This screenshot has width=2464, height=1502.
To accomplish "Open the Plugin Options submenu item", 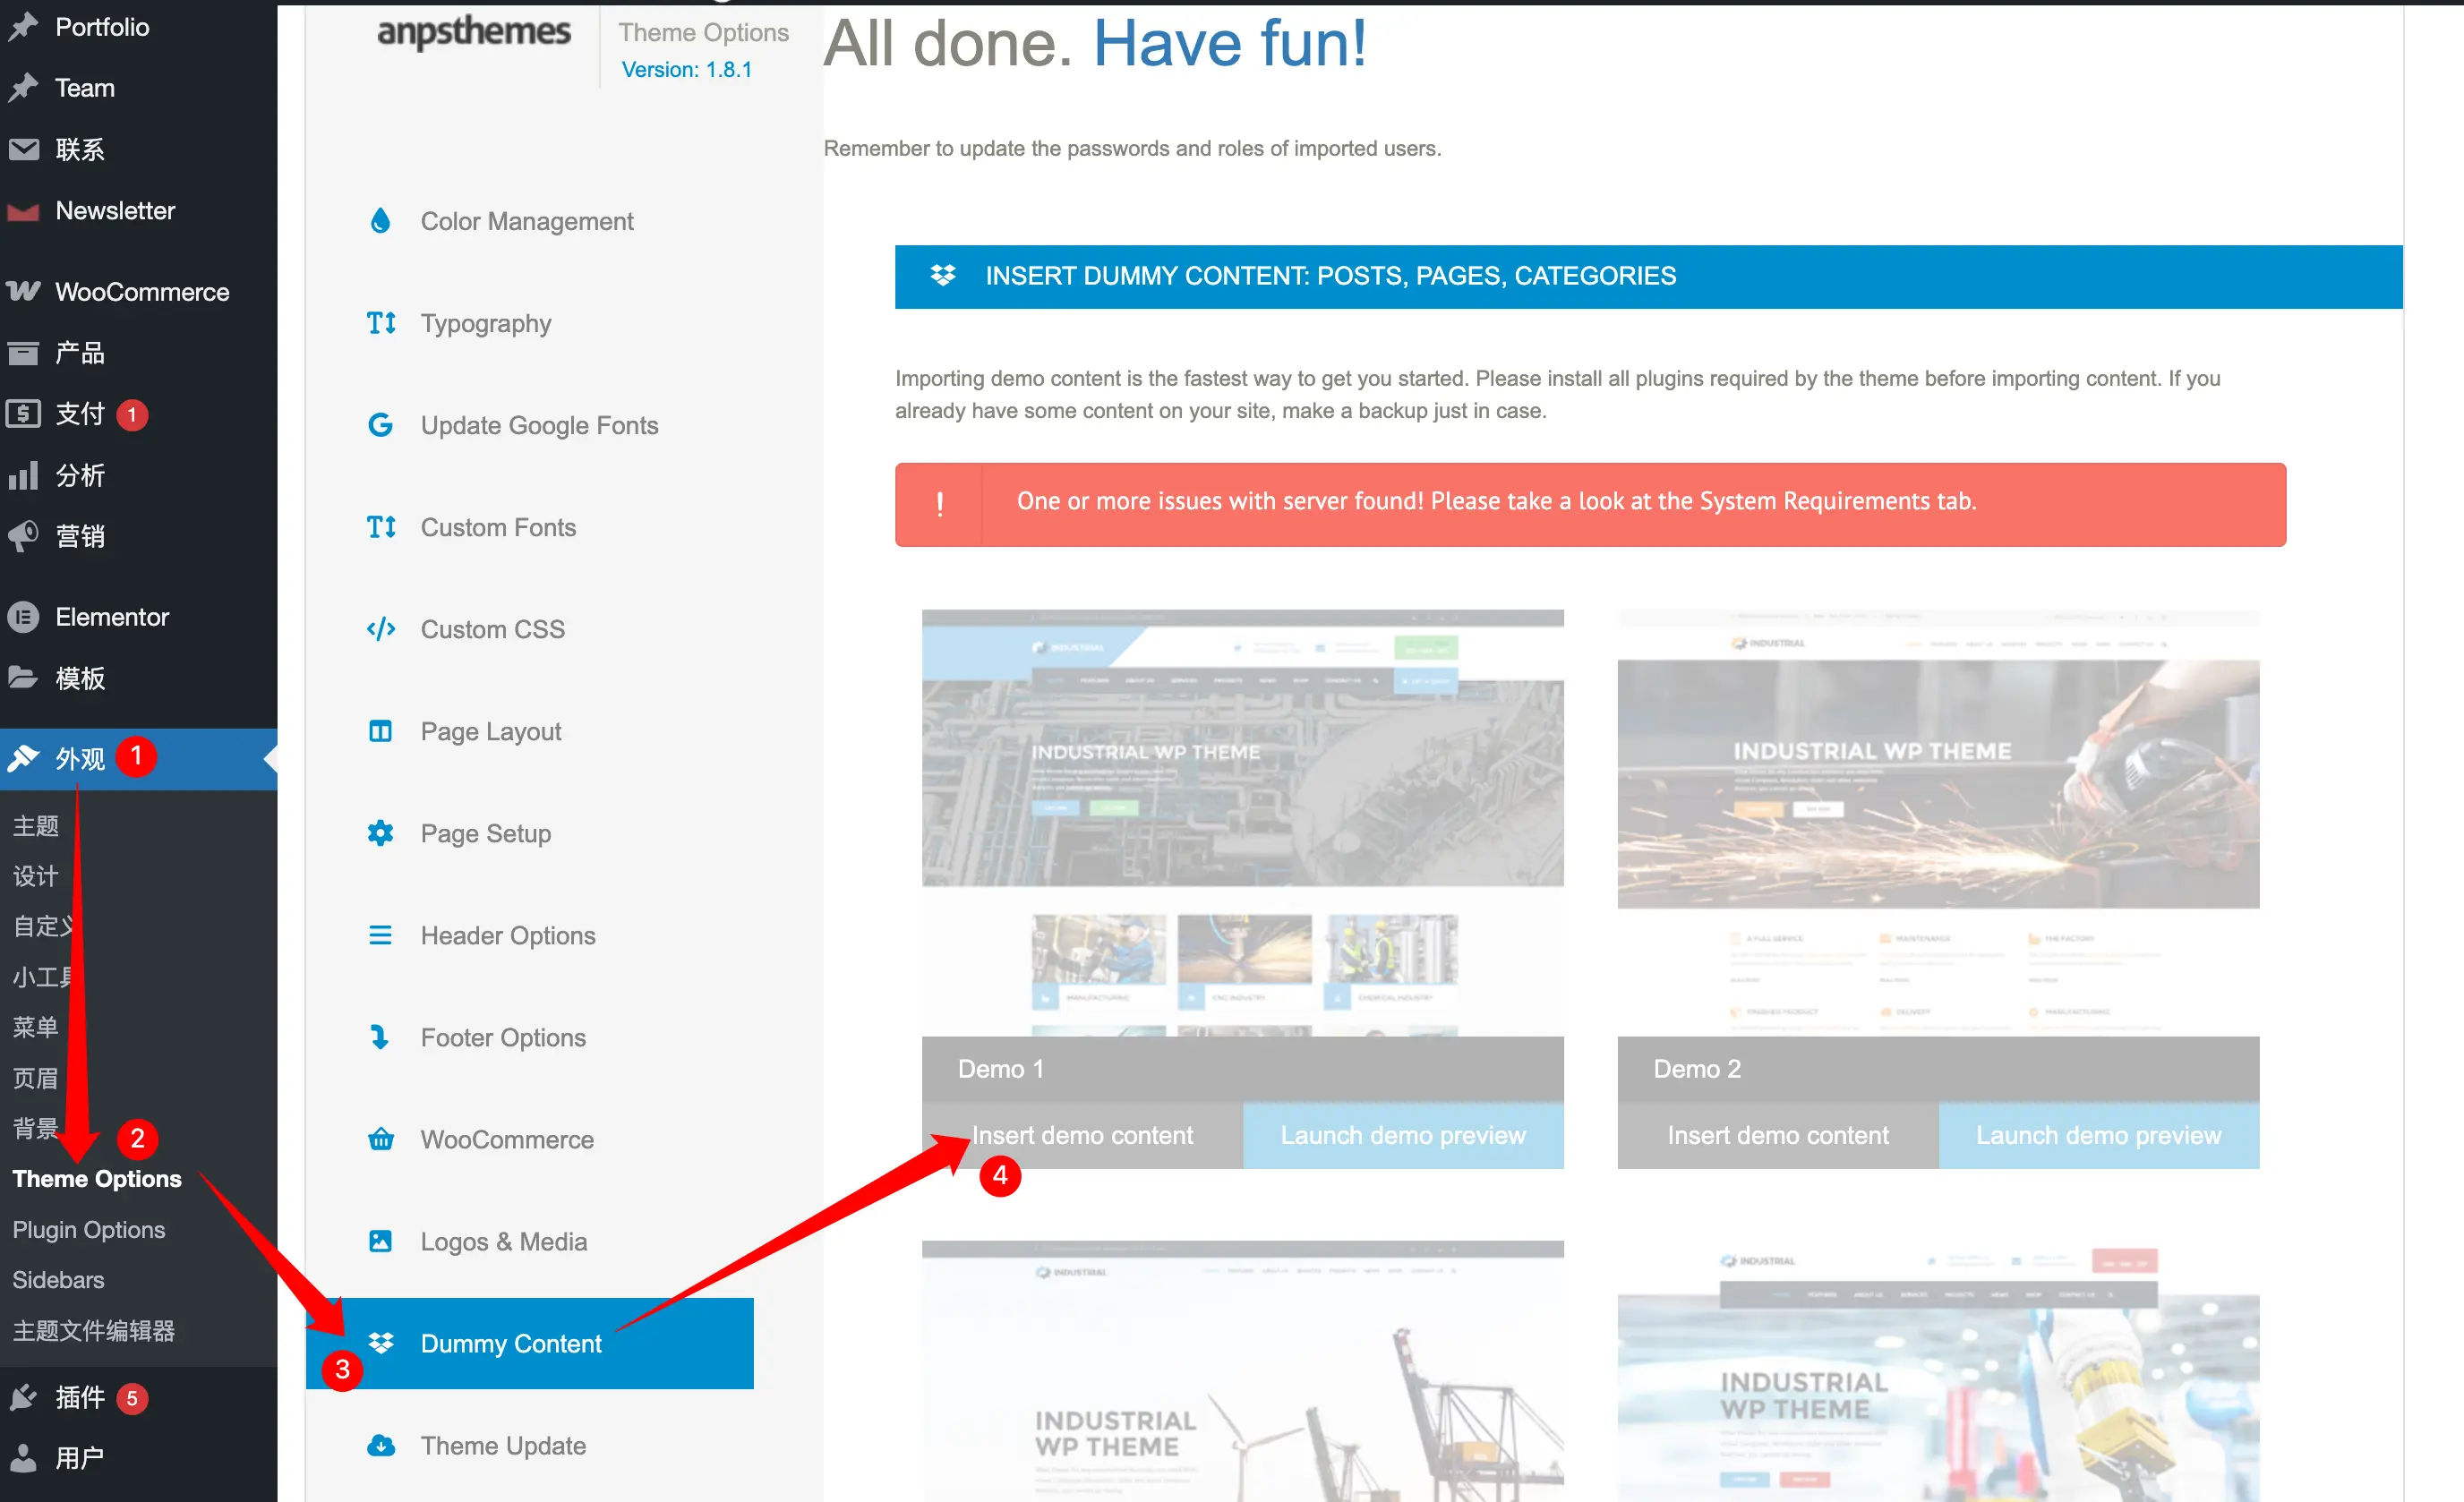I will click(89, 1229).
